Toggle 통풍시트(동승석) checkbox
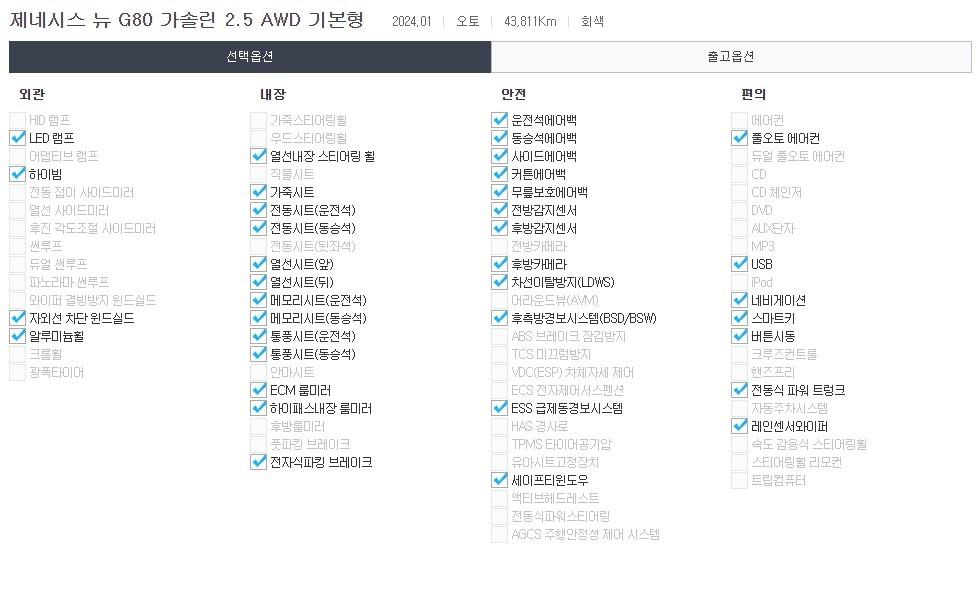This screenshot has height=597, width=977. [x=259, y=355]
